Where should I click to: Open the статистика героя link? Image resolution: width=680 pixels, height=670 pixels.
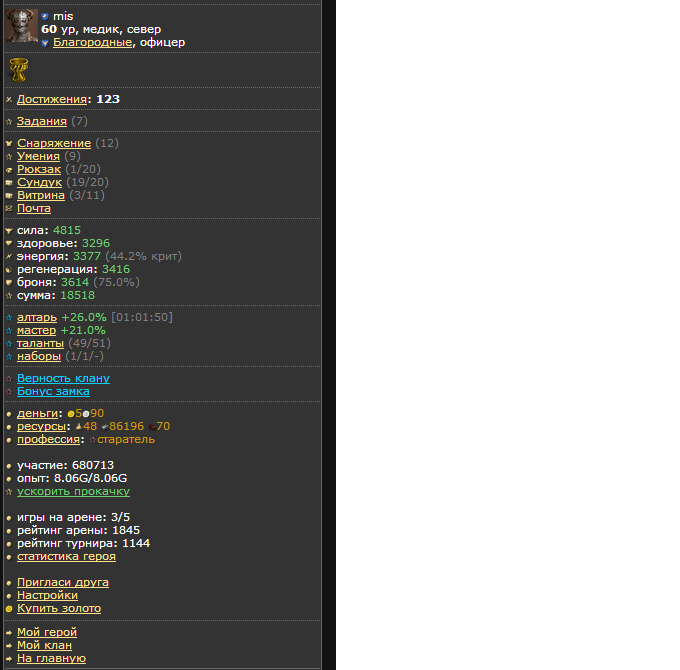point(66,556)
